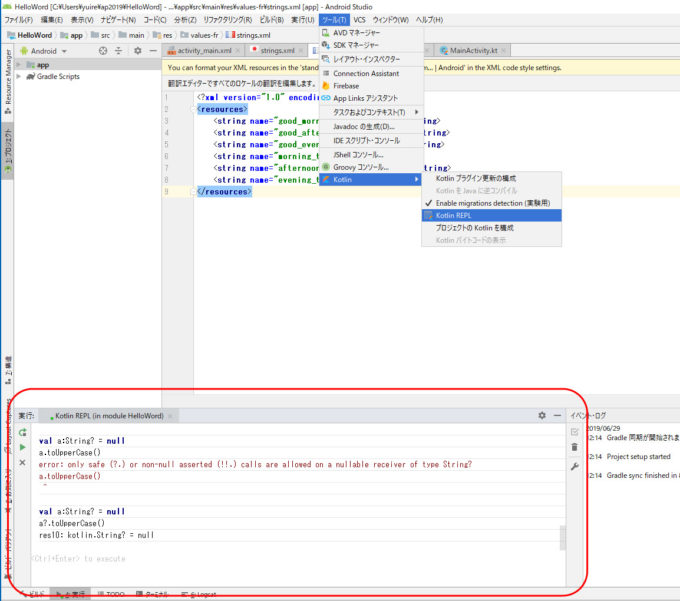Click the values-fr breadcrumb folder
This screenshot has width=680, height=601.
[x=199, y=35]
